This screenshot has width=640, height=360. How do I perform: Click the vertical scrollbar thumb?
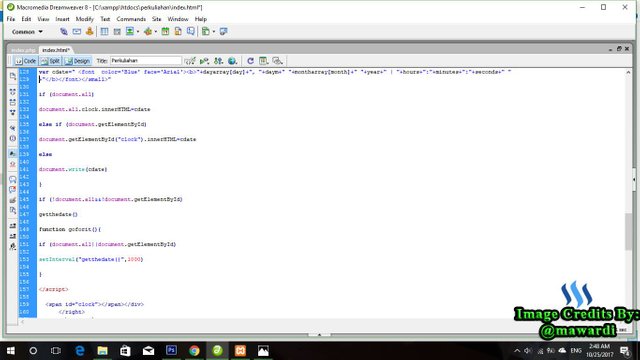click(628, 231)
